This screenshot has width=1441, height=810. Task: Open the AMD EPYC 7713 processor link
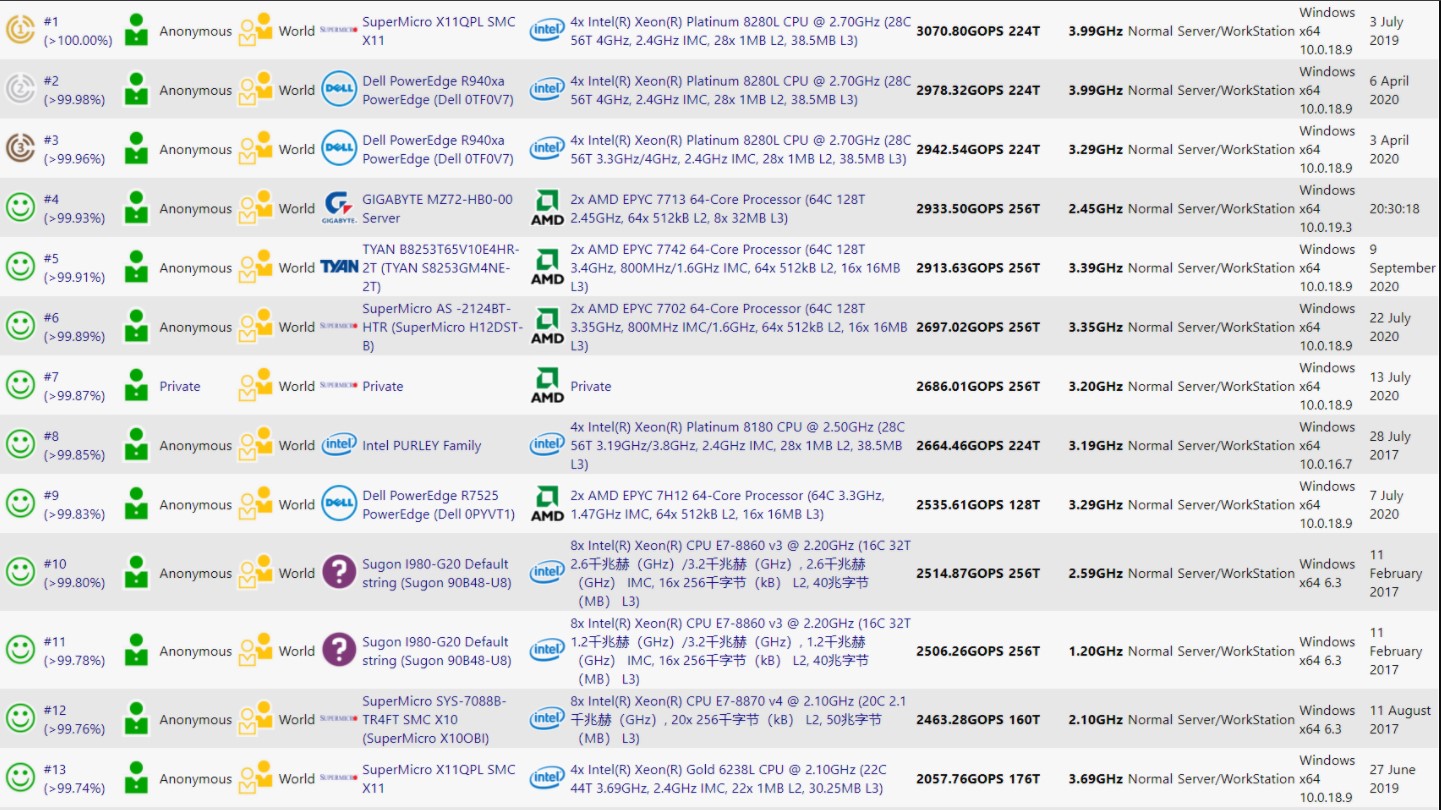click(718, 208)
